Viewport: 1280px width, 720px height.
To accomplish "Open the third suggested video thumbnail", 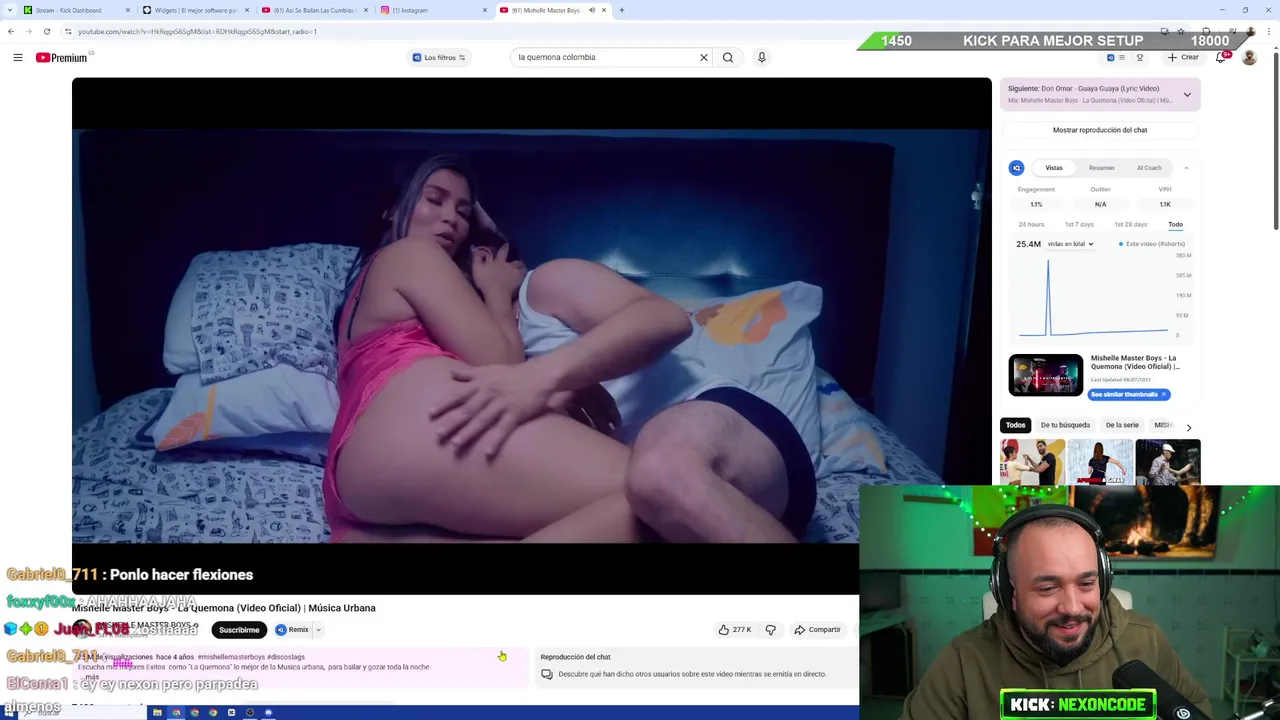I will (1168, 462).
